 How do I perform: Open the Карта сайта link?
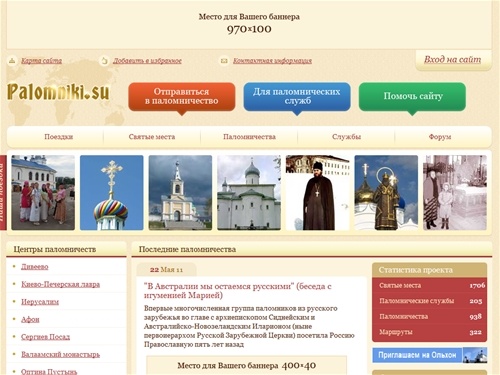pyautogui.click(x=41, y=61)
